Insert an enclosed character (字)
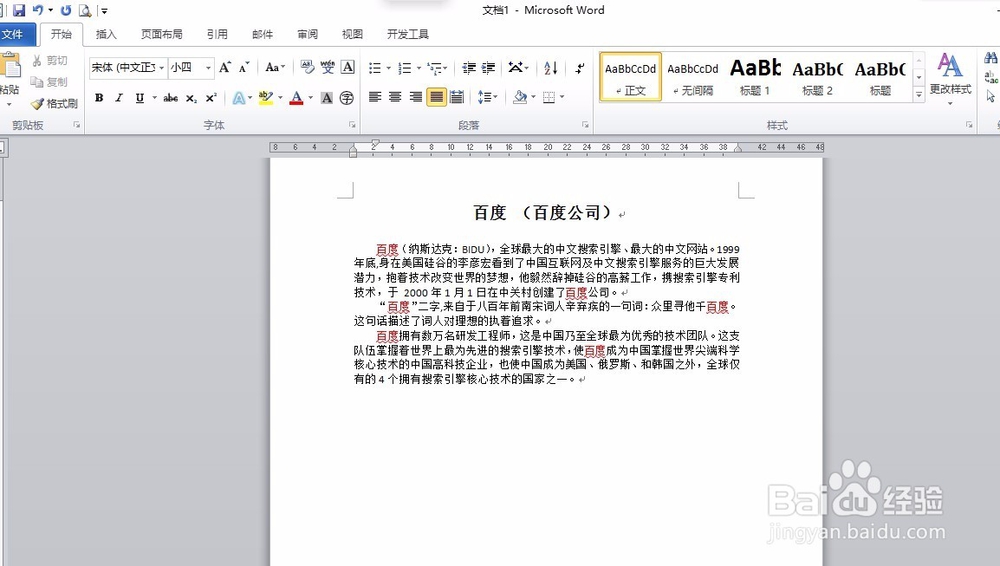This screenshot has height=566, width=1000. coord(347,98)
